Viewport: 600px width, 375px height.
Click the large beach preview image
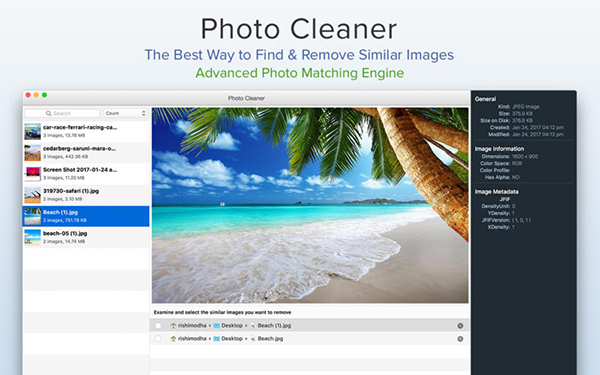point(310,205)
